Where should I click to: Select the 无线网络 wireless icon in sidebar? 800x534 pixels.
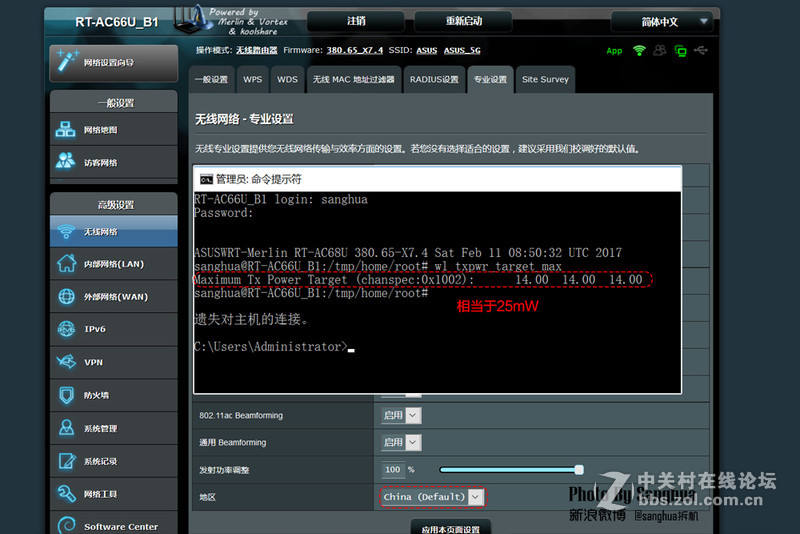click(x=66, y=232)
